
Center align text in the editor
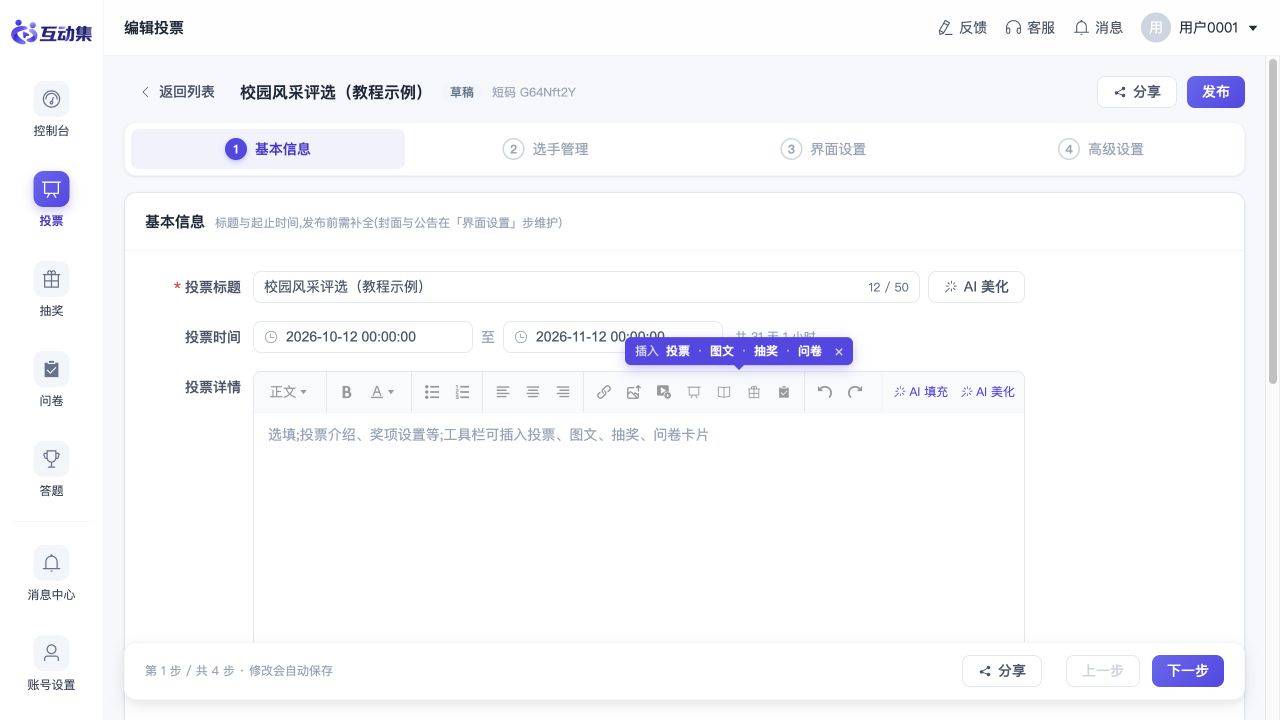[533, 392]
